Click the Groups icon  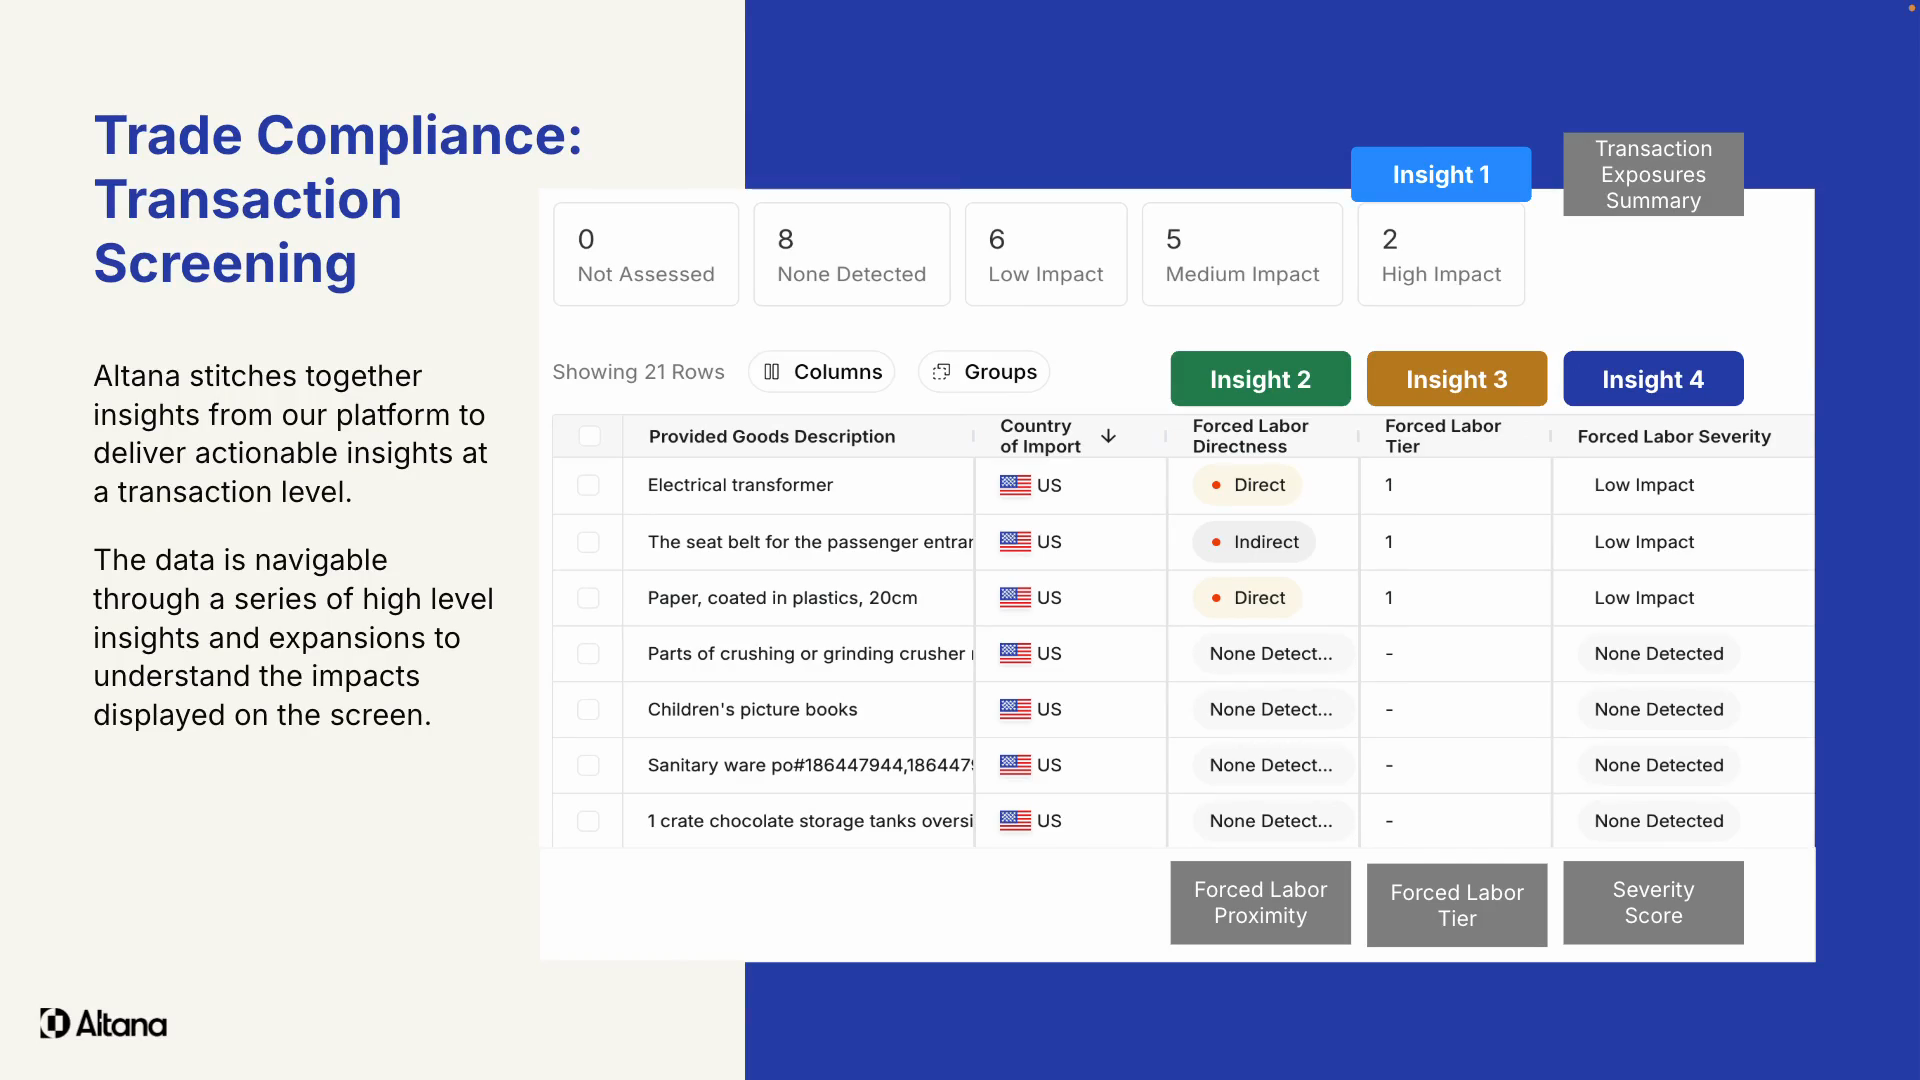pos(941,372)
